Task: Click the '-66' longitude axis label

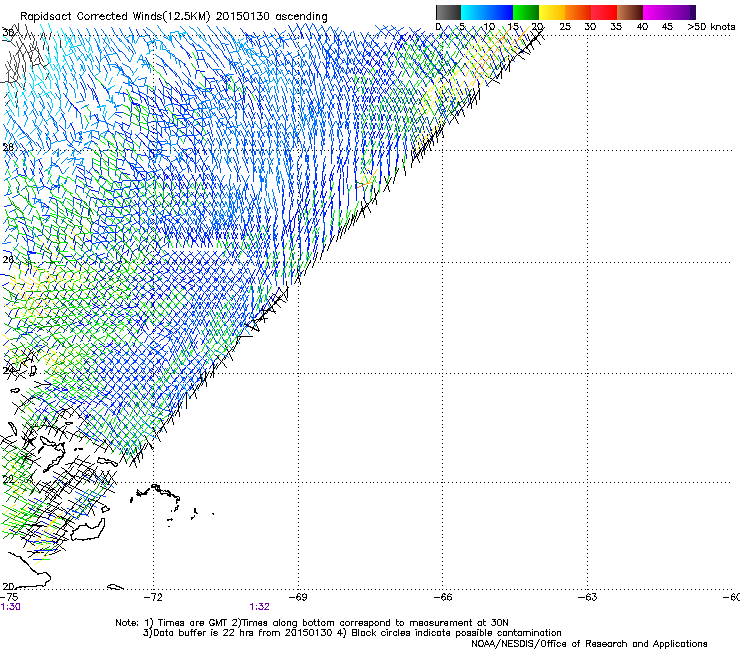Action: point(443,598)
